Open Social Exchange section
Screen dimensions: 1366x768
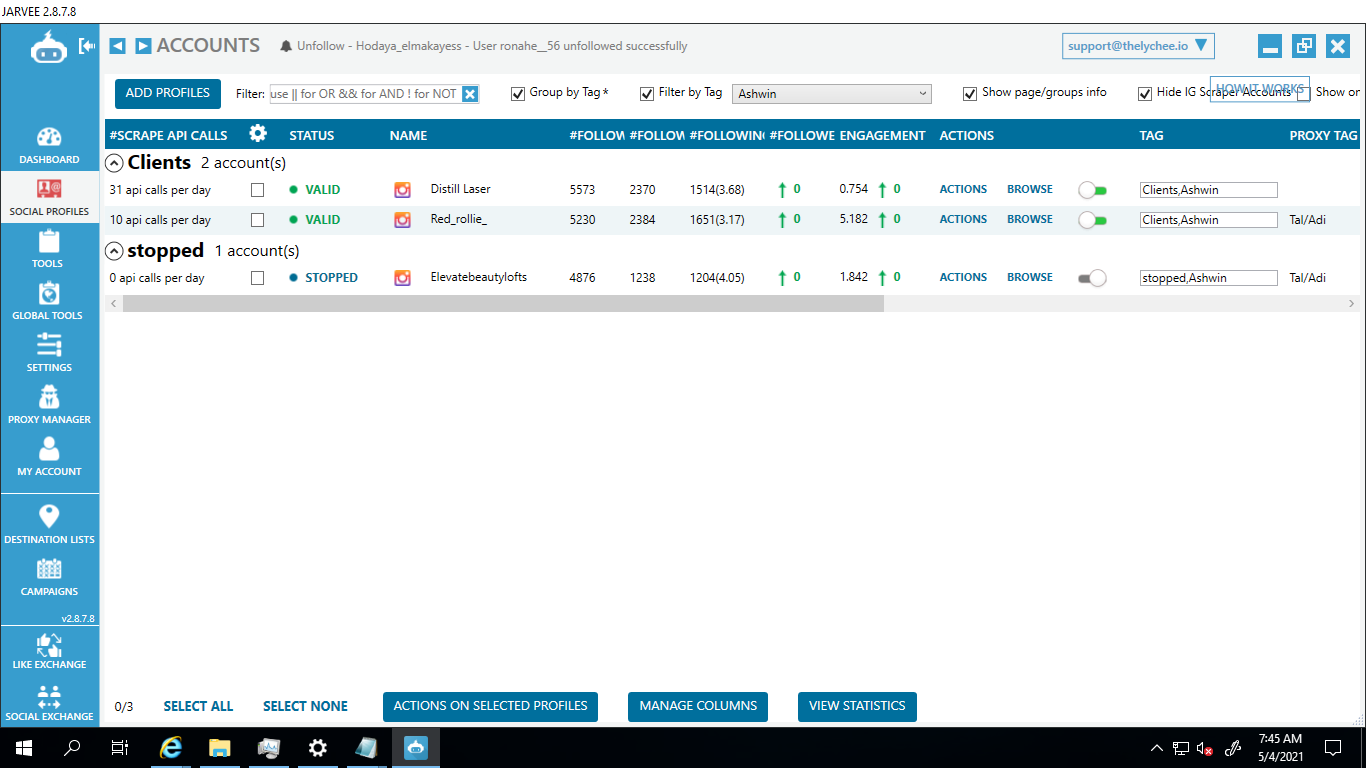pos(49,703)
